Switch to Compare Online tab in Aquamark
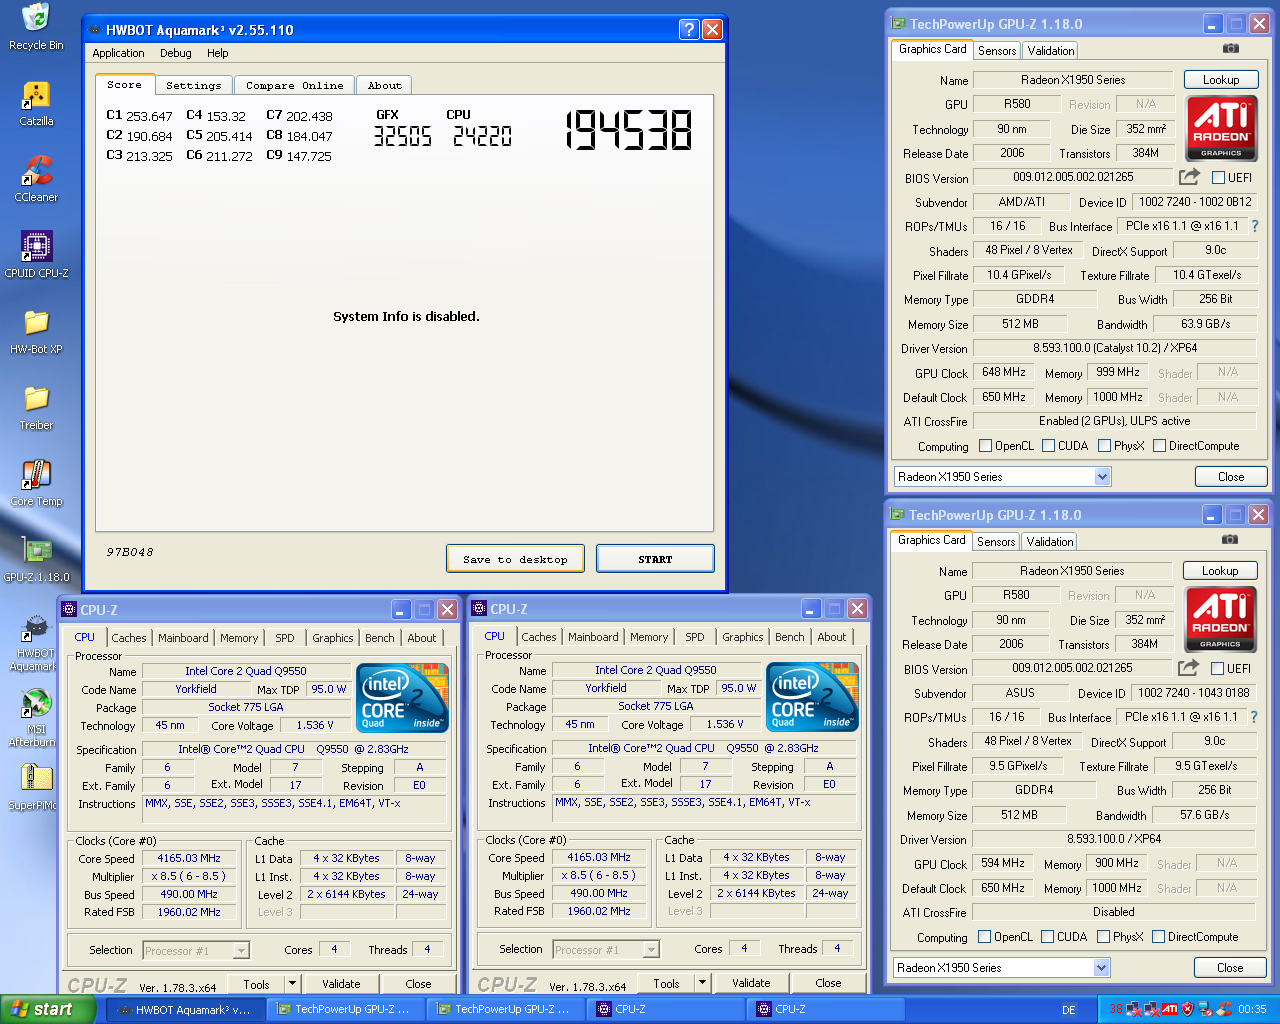The image size is (1280, 1024). [294, 86]
